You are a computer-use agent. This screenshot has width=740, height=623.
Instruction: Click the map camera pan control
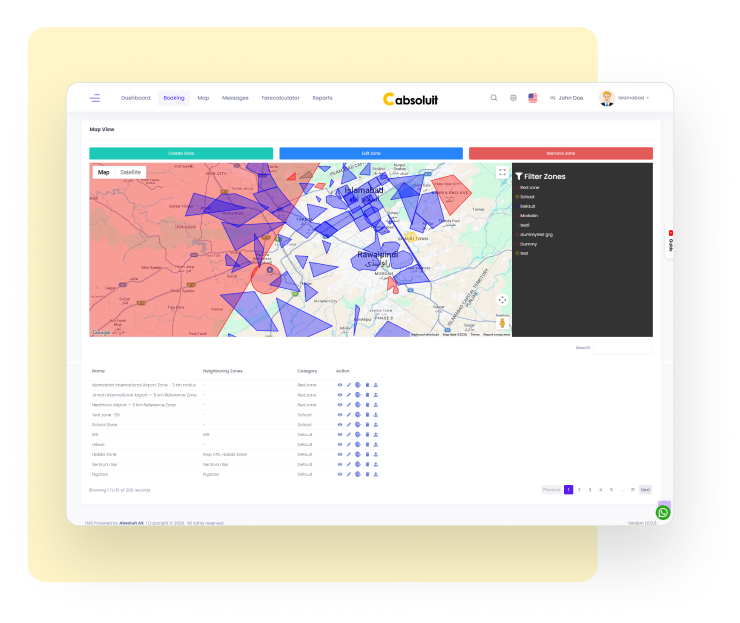coord(502,300)
